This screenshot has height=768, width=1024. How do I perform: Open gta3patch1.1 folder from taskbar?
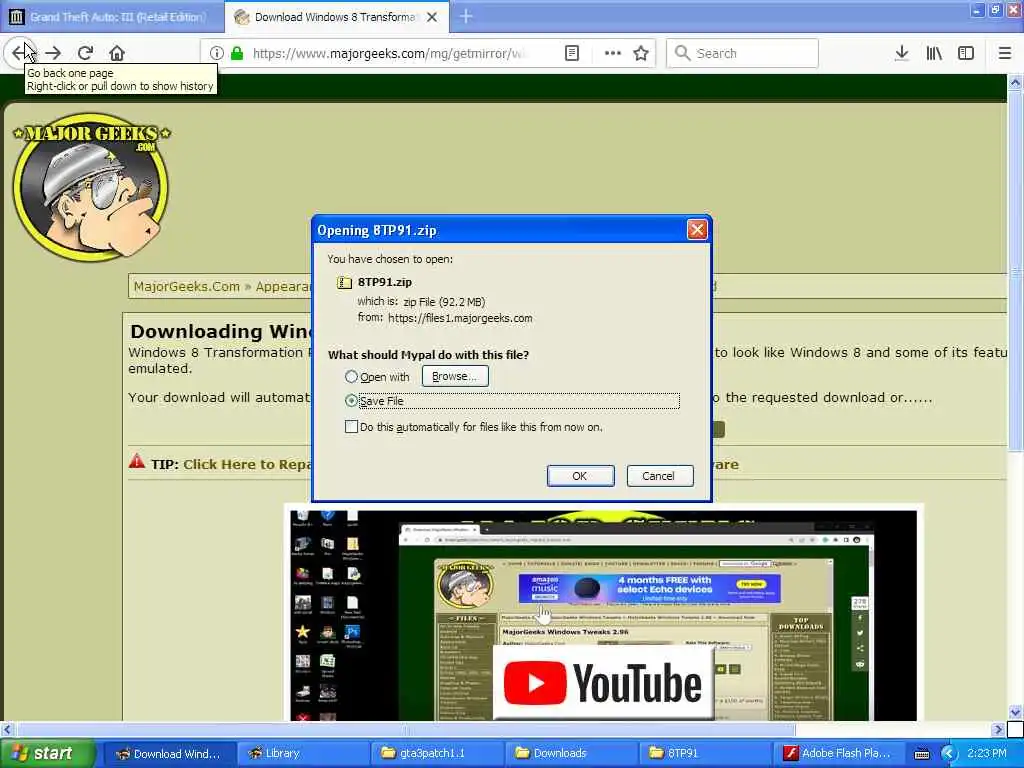(x=436, y=754)
